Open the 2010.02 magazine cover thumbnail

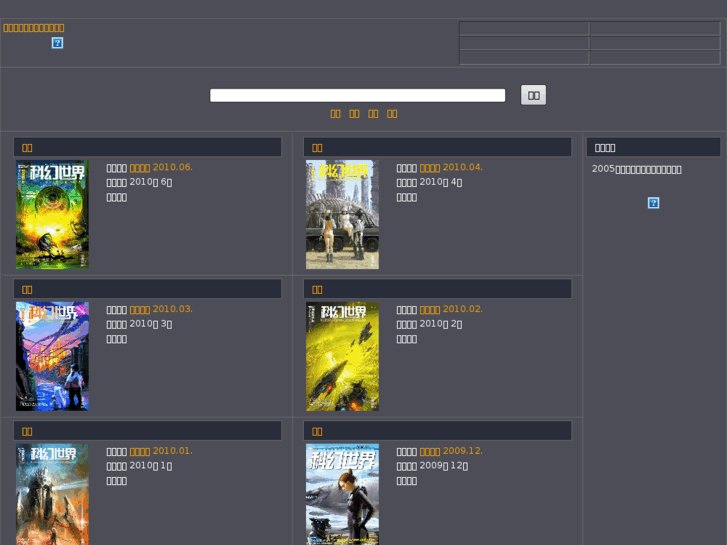[342, 356]
